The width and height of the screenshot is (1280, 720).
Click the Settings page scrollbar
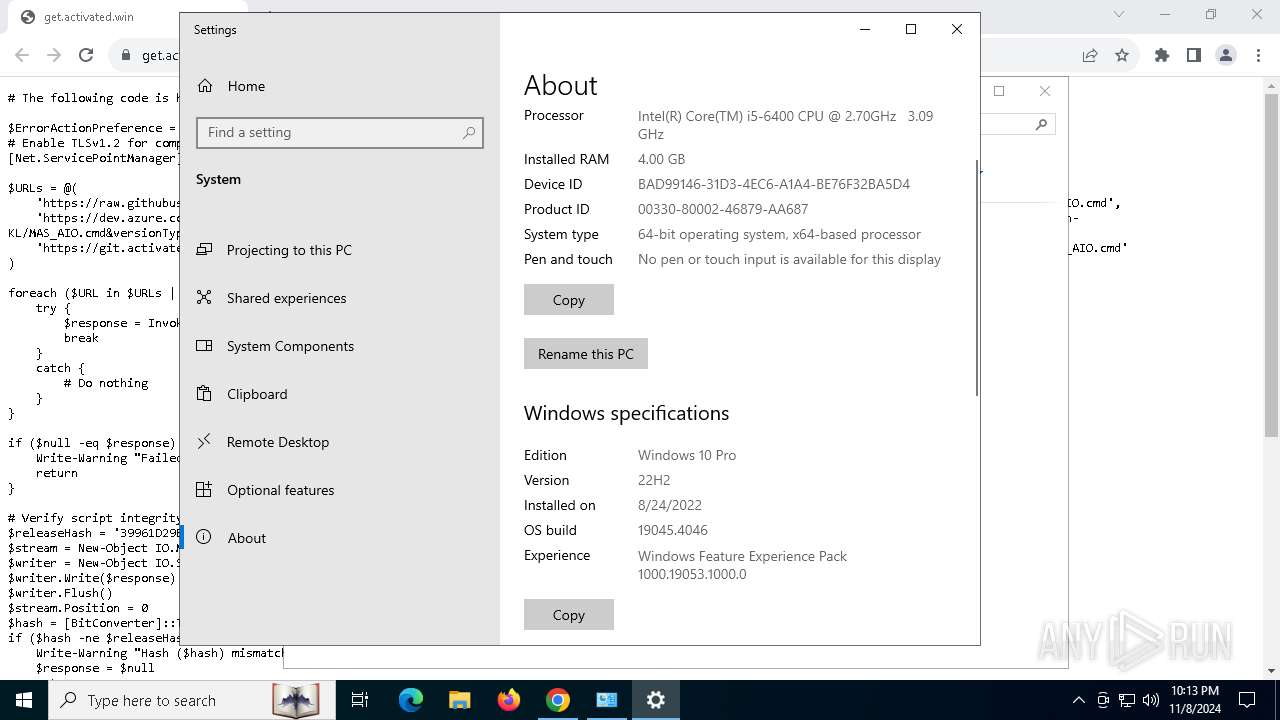[977, 278]
